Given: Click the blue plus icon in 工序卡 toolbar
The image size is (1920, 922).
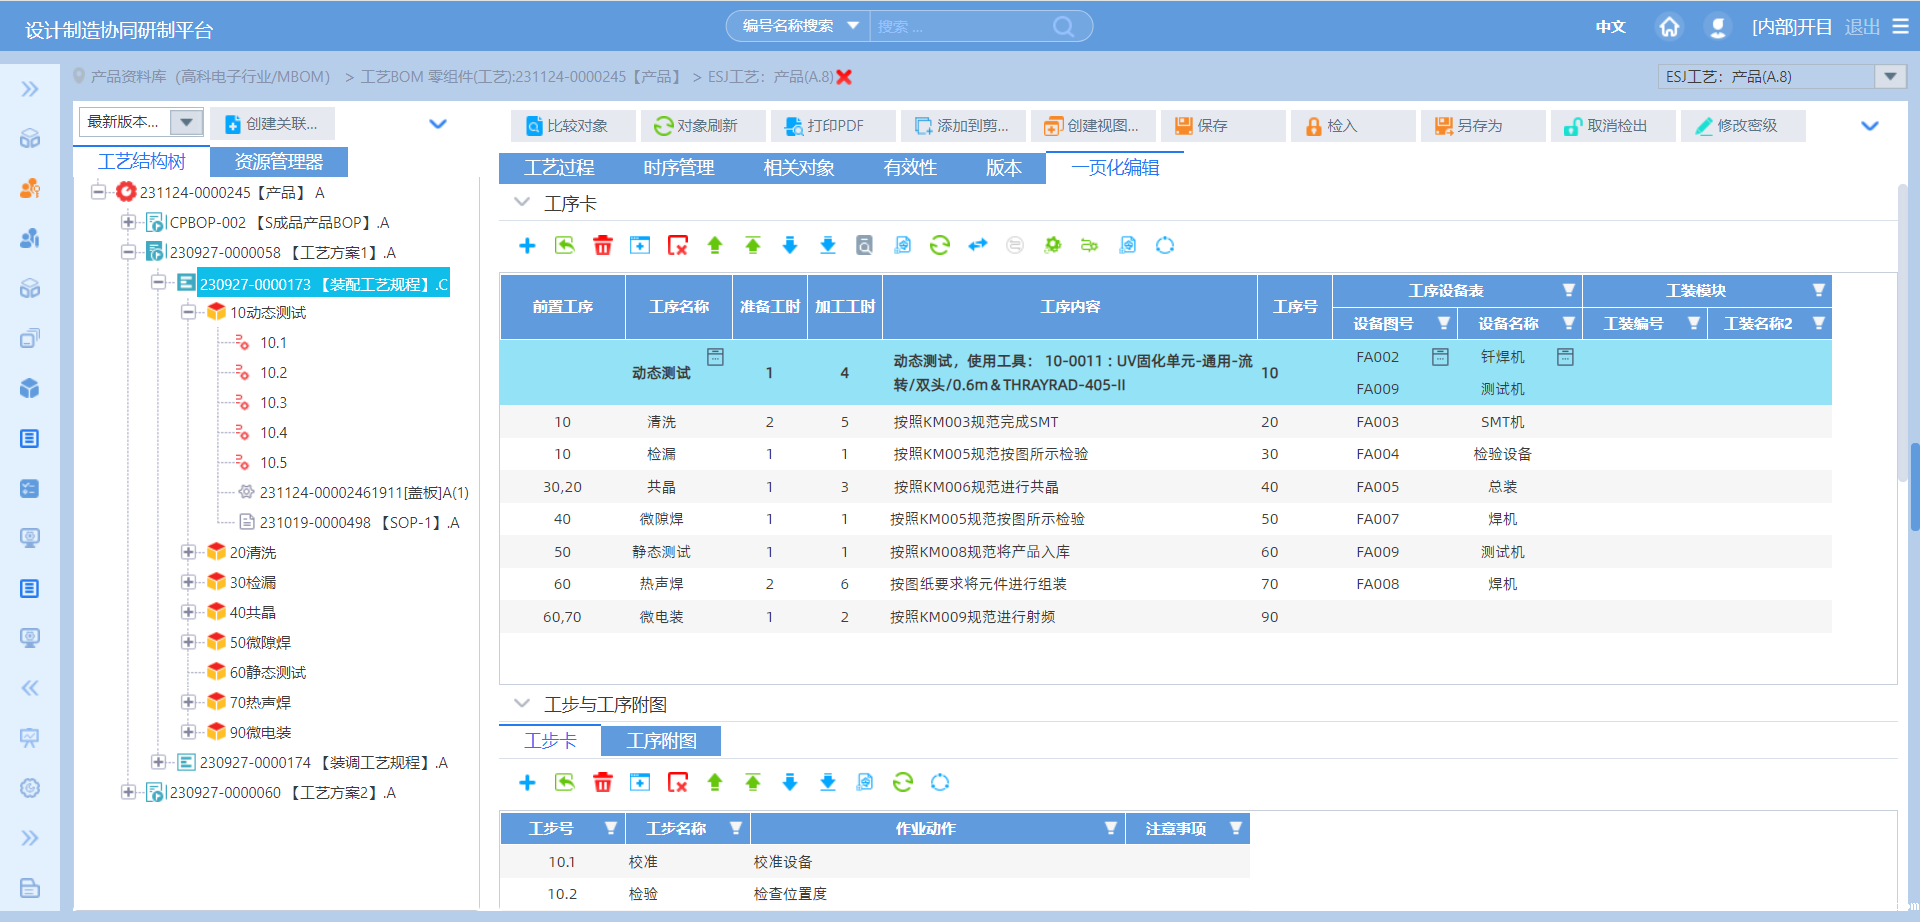Looking at the screenshot, I should (x=527, y=246).
